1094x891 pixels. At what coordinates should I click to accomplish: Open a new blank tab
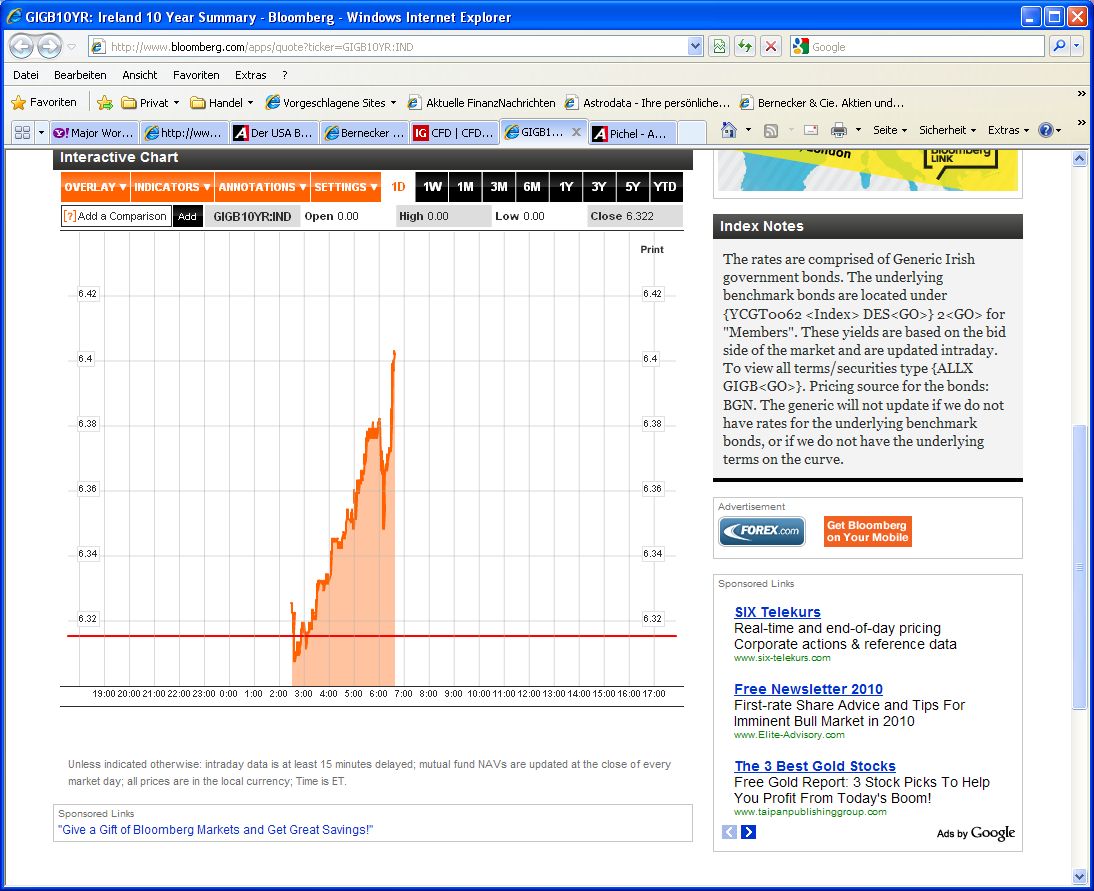click(x=691, y=133)
